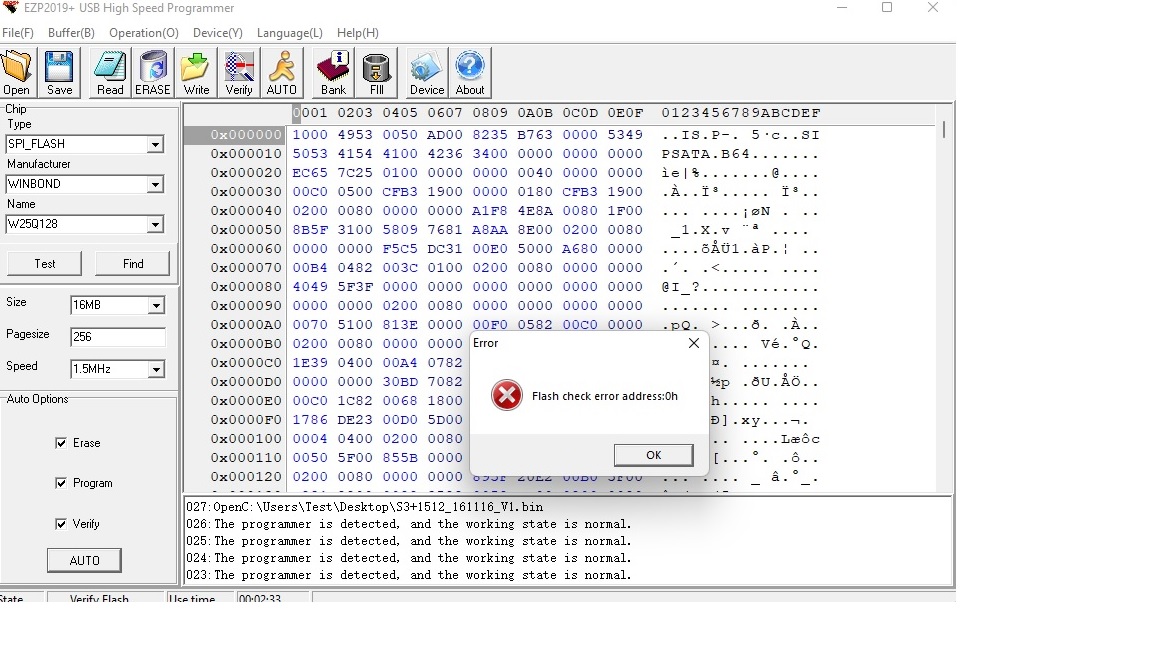Click the red error icon in dialog
Screen dimensions: 1152x648
point(507,395)
